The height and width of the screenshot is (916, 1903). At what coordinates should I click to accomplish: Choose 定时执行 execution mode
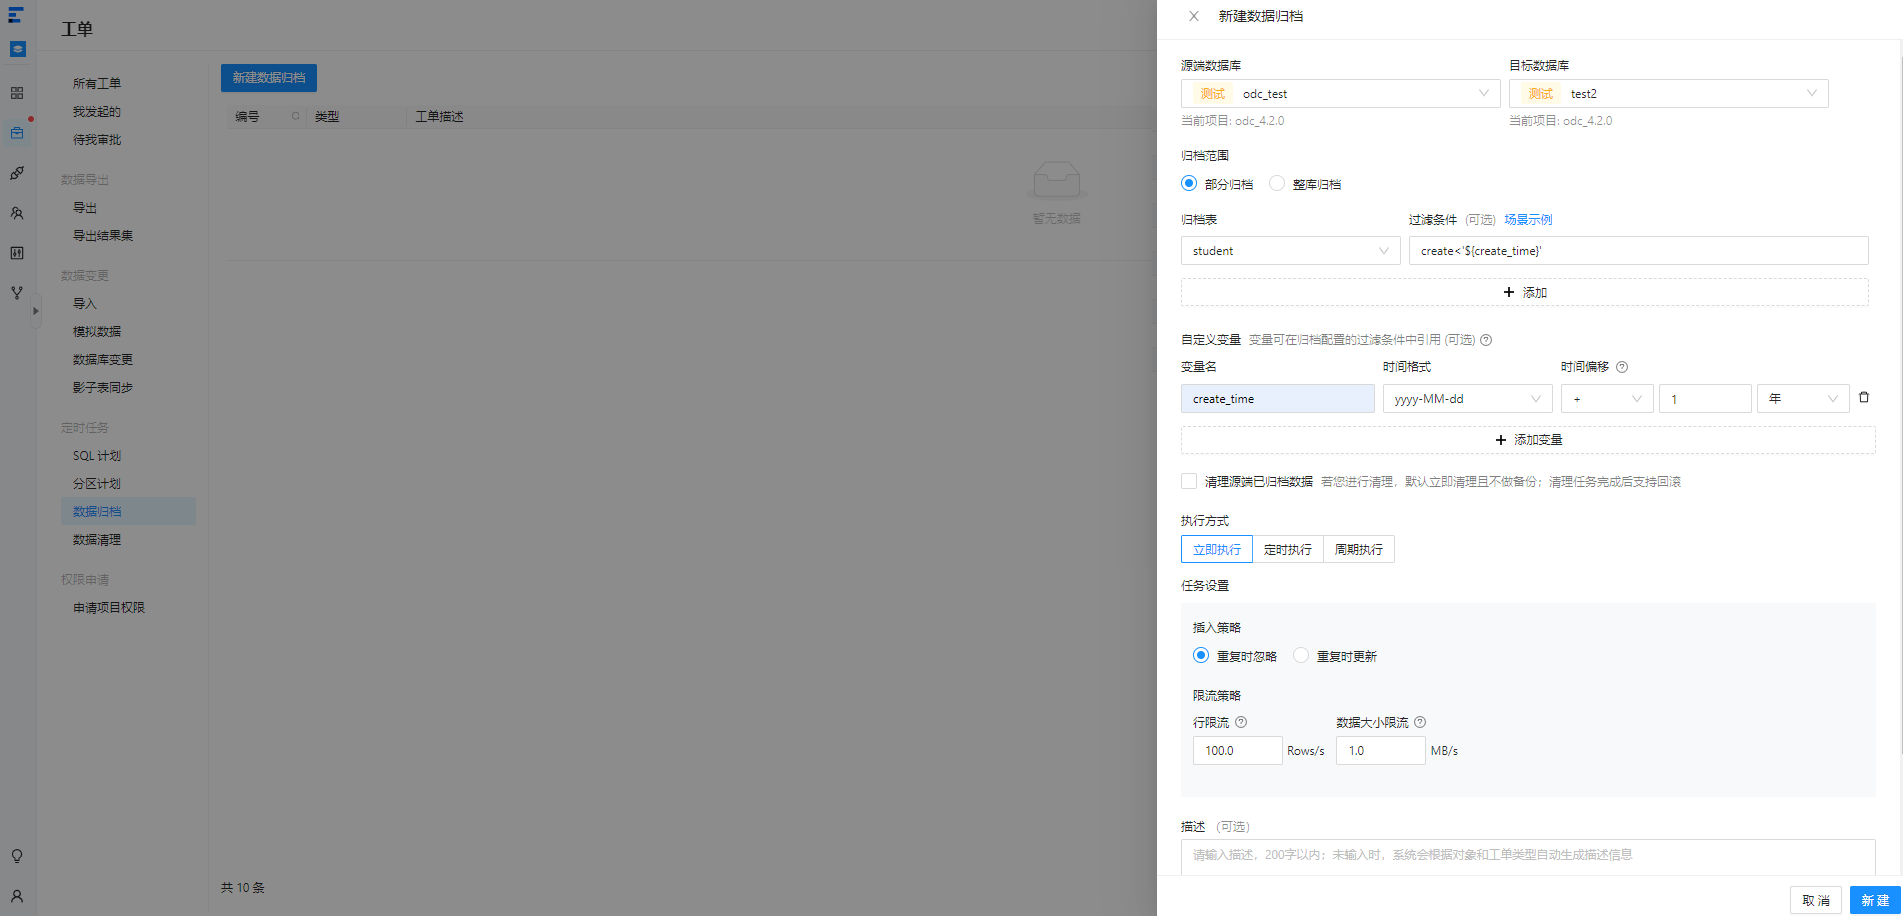point(1288,549)
